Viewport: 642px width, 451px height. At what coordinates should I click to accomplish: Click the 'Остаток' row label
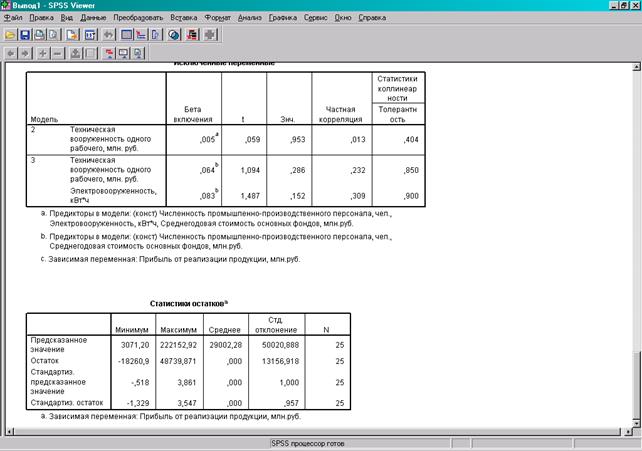coord(45,361)
